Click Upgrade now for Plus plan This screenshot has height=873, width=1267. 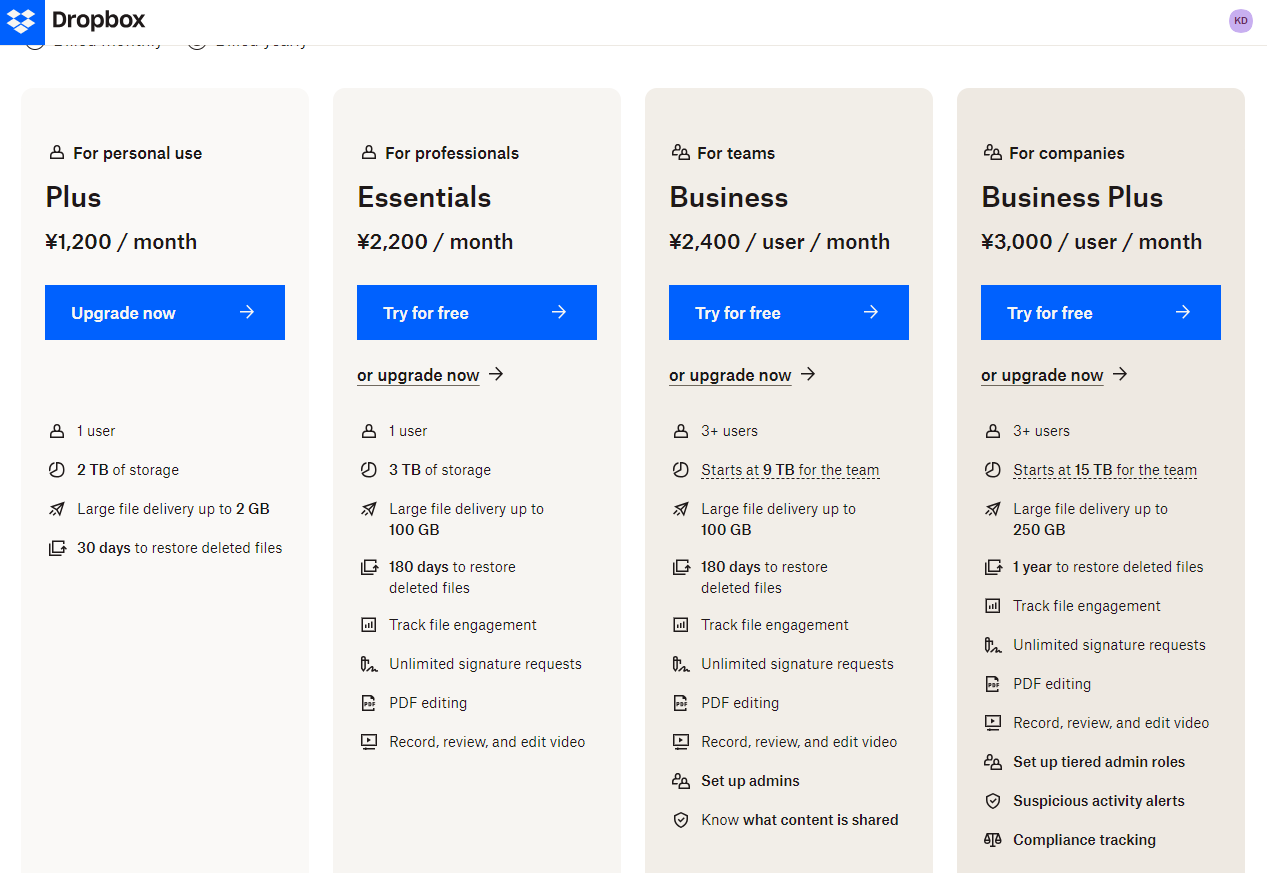click(165, 313)
